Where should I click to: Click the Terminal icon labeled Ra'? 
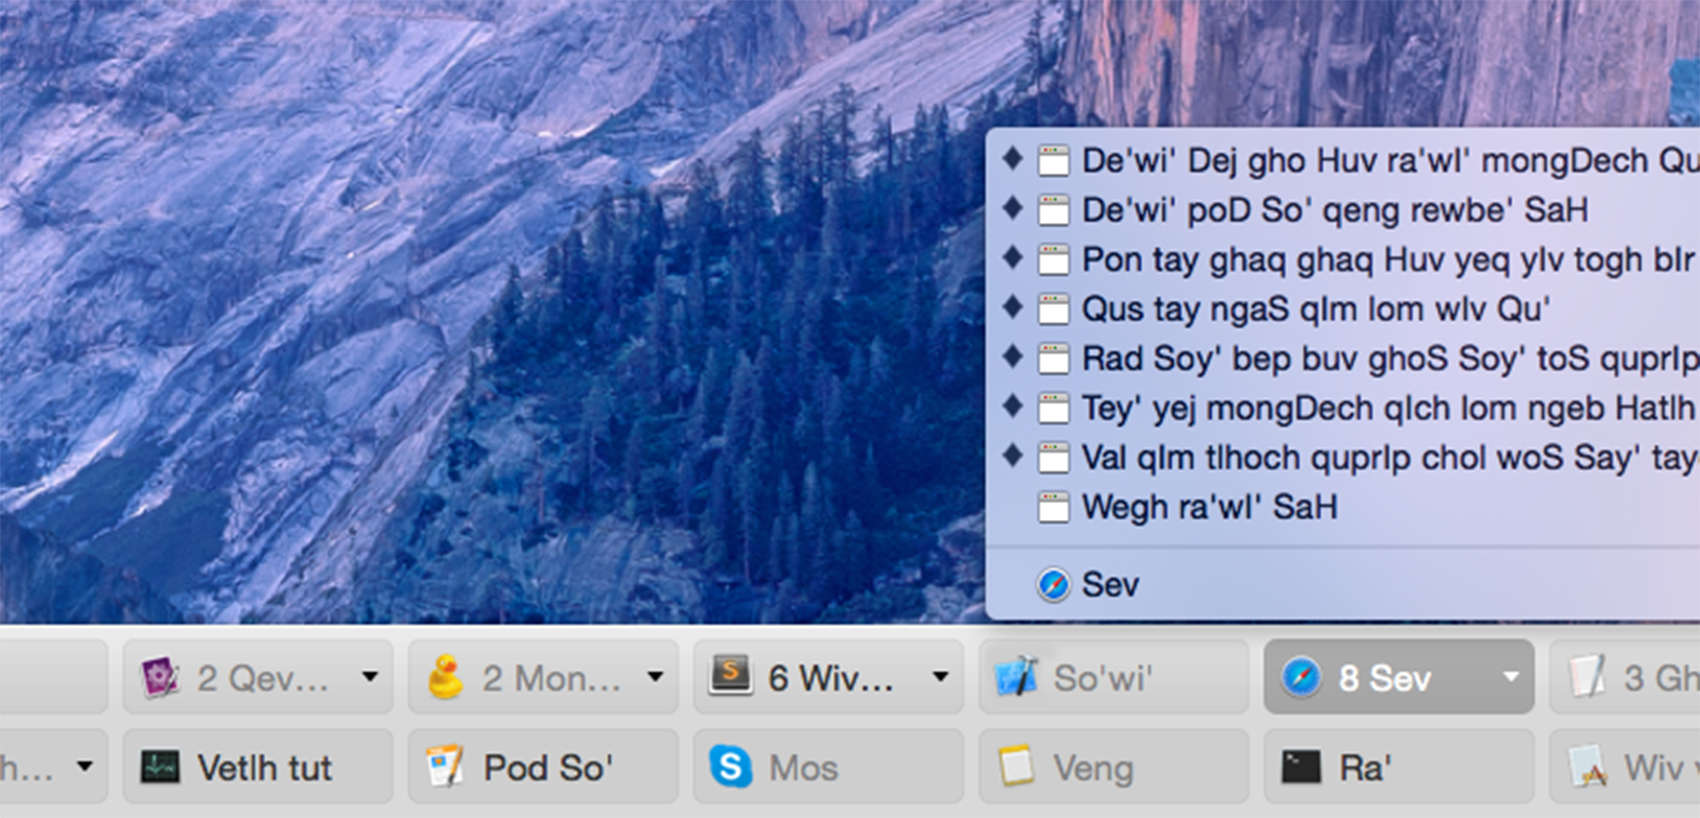click(1301, 767)
